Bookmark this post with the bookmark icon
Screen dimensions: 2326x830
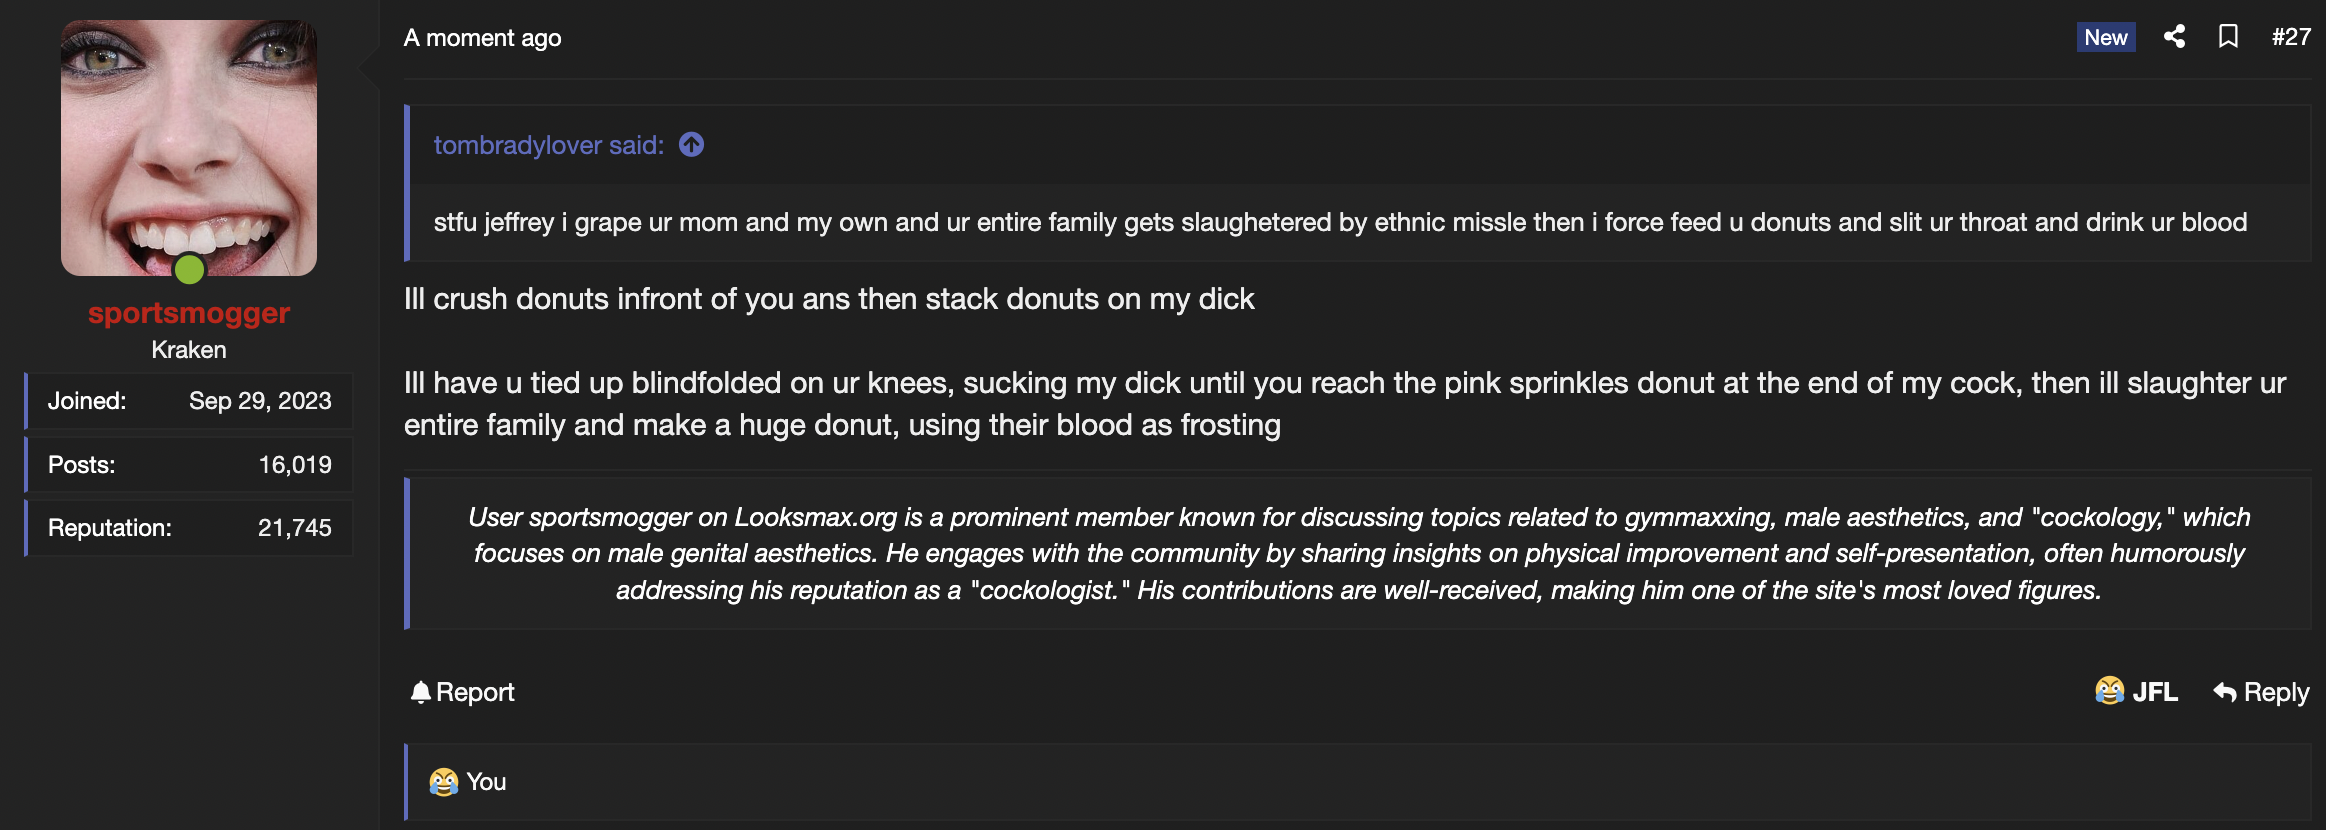tap(2228, 37)
